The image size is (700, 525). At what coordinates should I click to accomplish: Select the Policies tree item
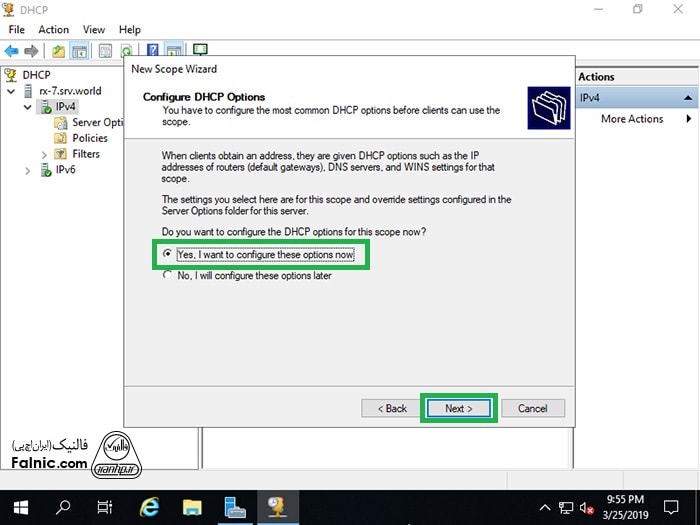pos(90,138)
